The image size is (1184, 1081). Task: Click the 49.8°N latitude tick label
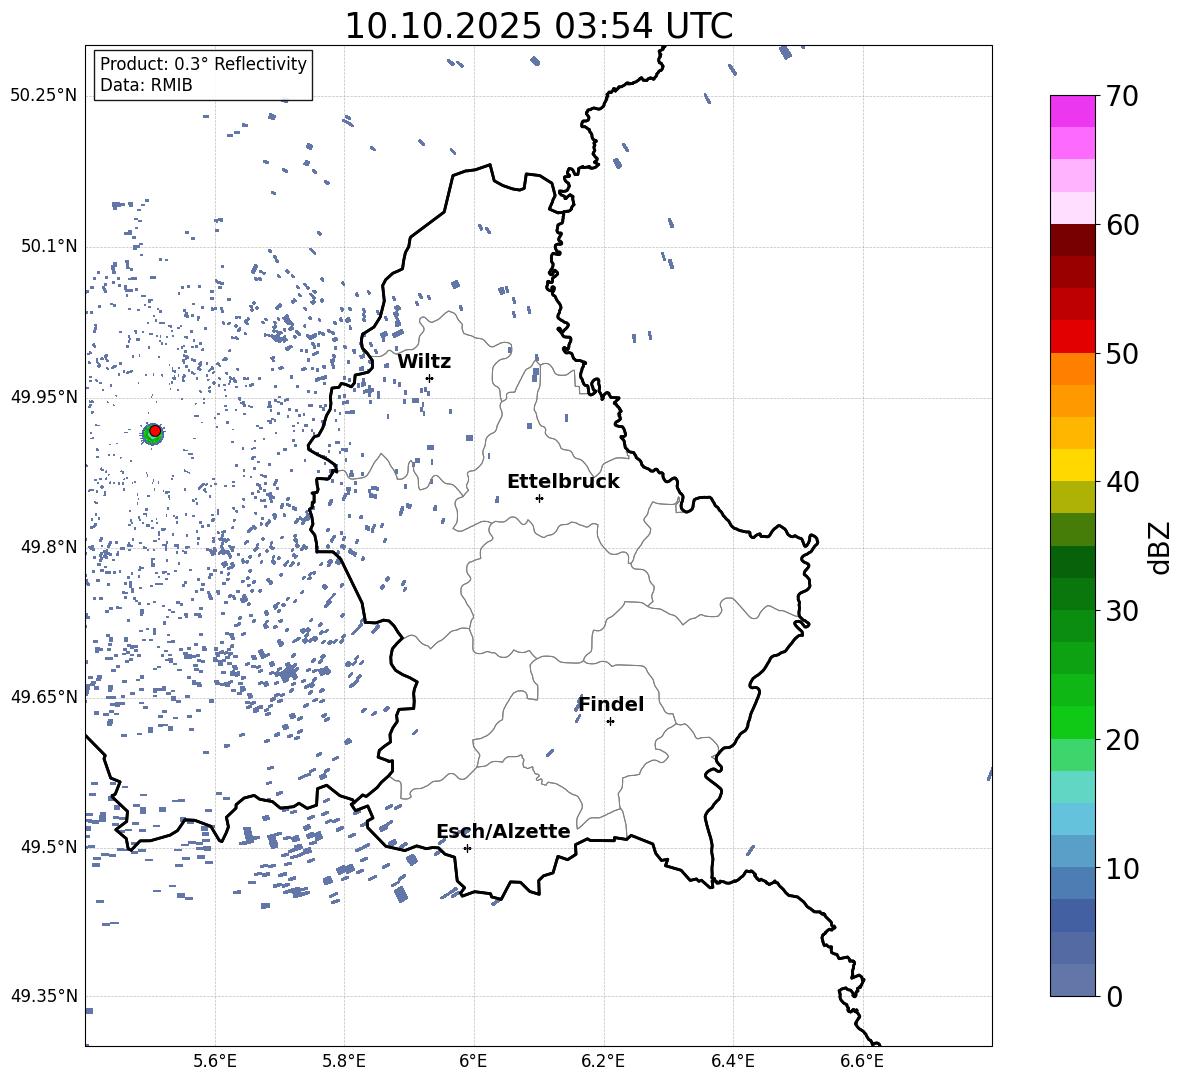pyautogui.click(x=48, y=547)
